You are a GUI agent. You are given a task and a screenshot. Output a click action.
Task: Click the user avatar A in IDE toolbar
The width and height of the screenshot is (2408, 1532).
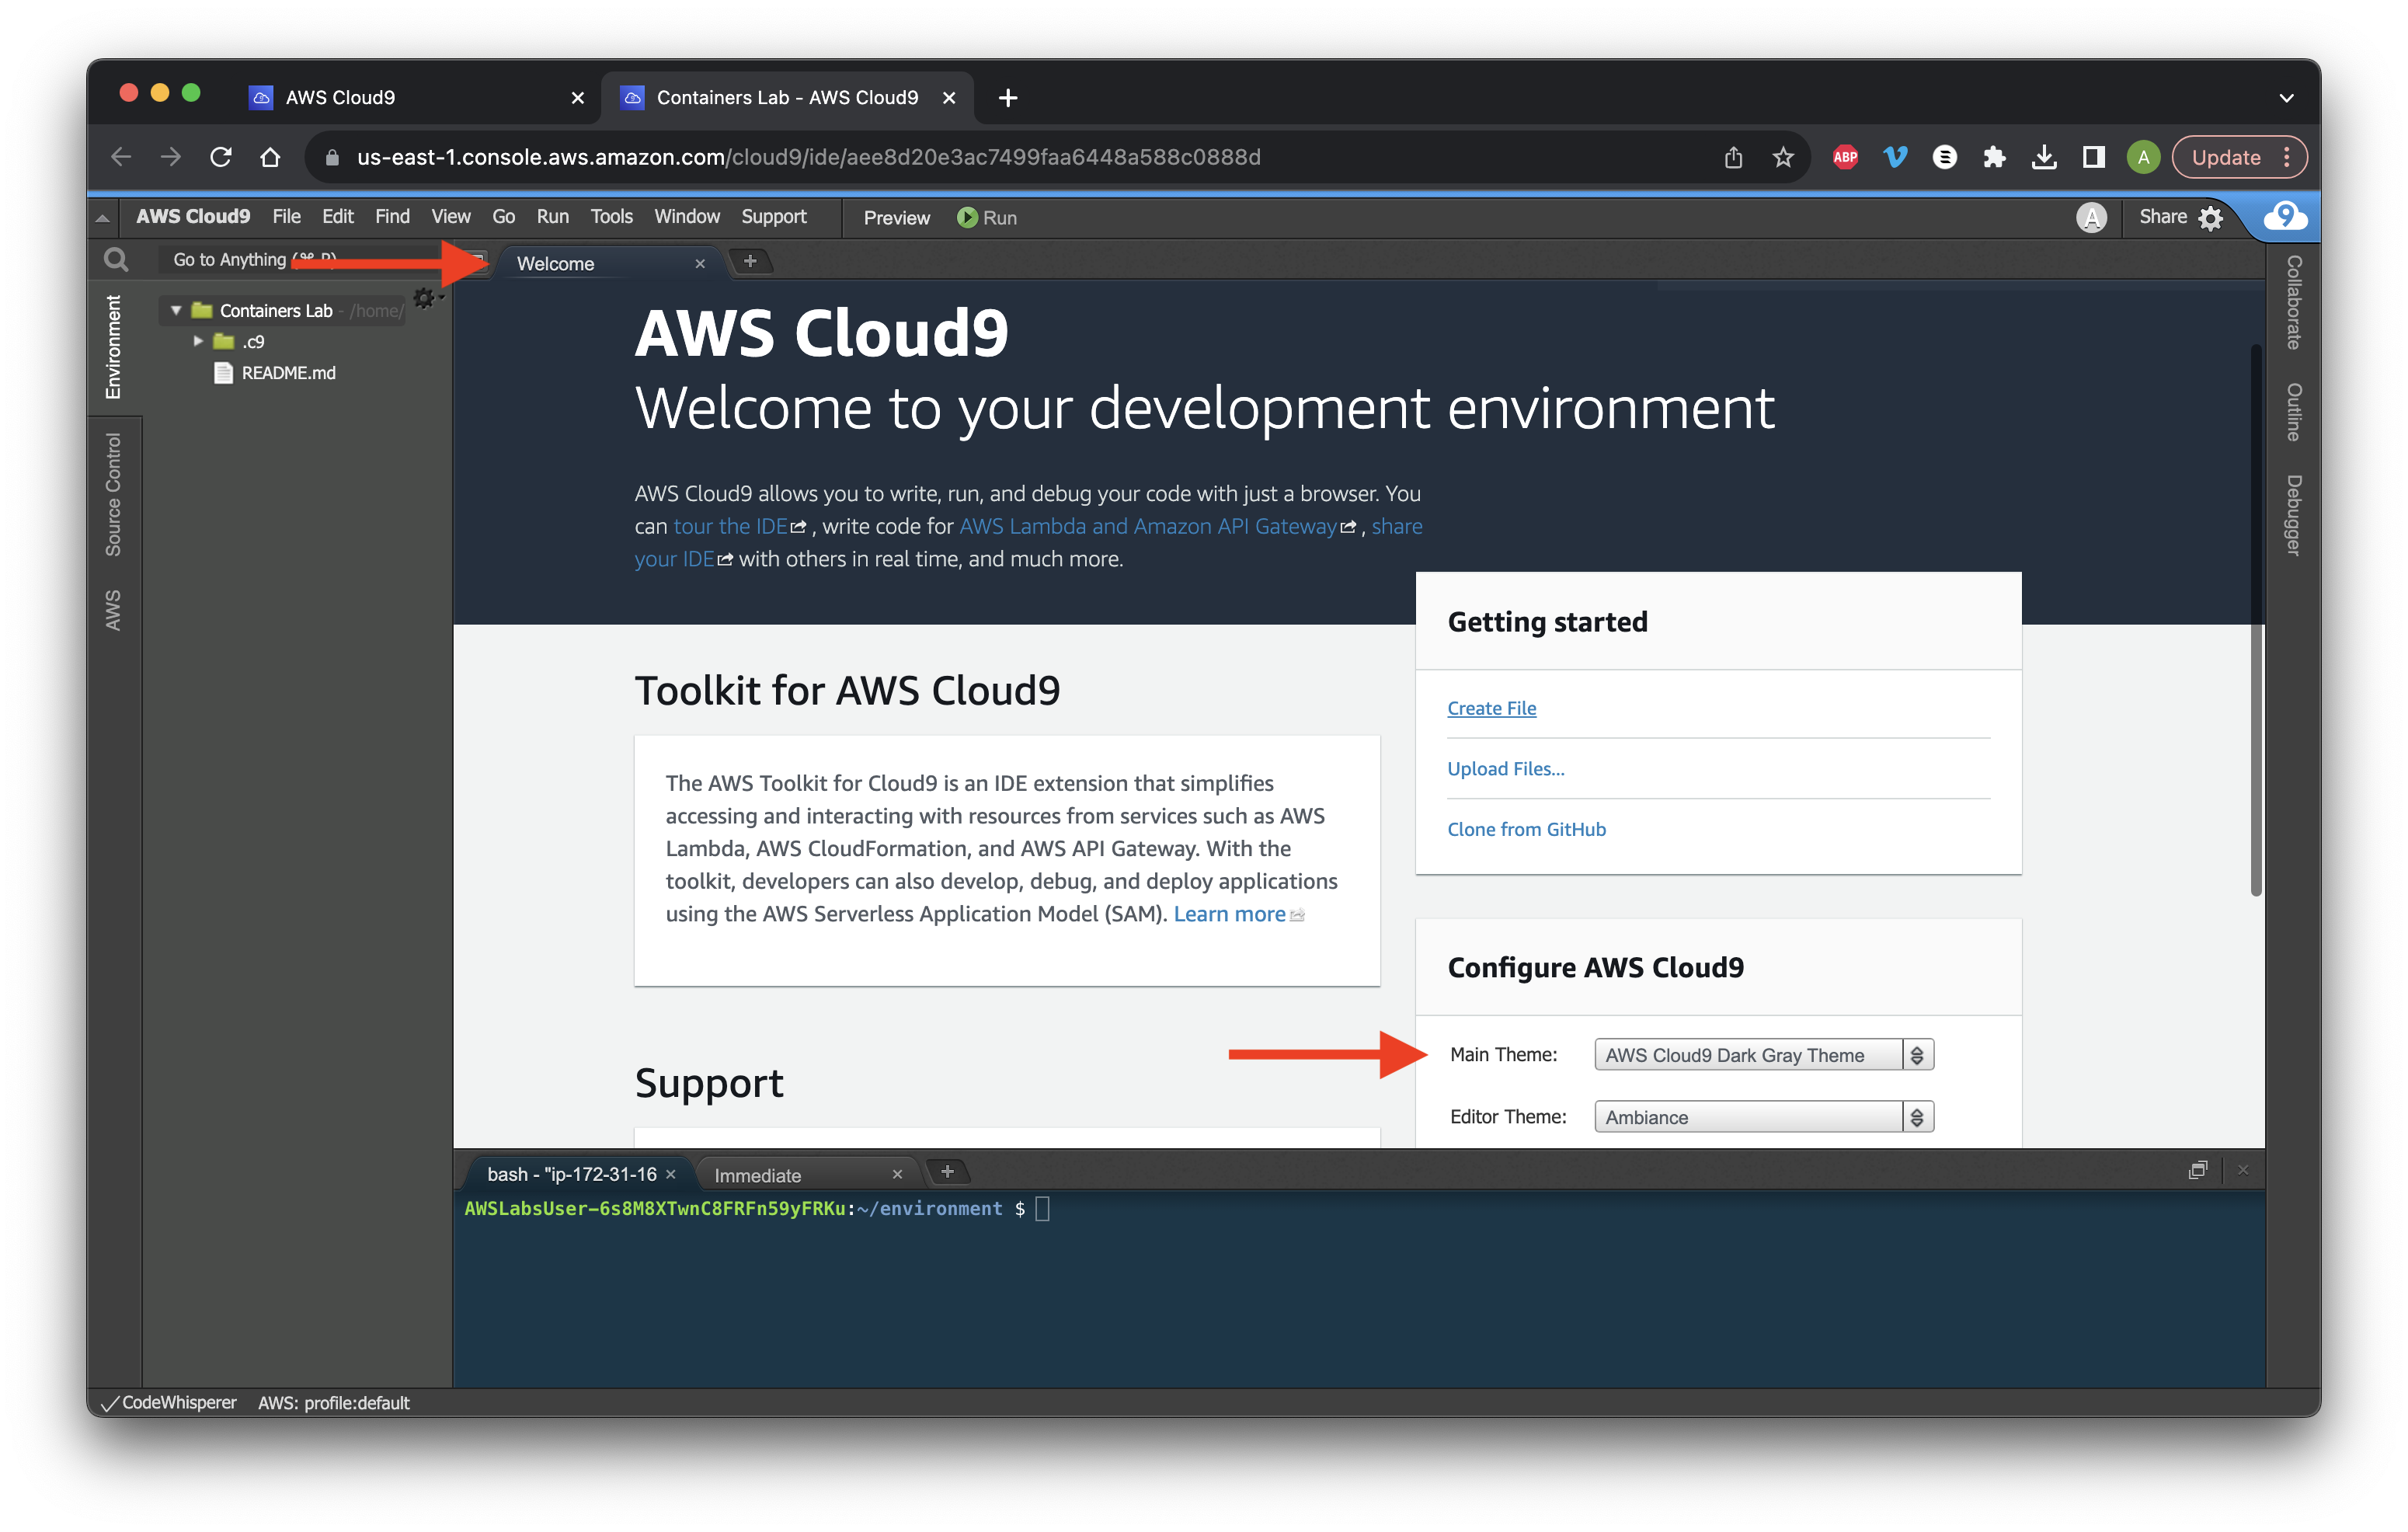2091,217
